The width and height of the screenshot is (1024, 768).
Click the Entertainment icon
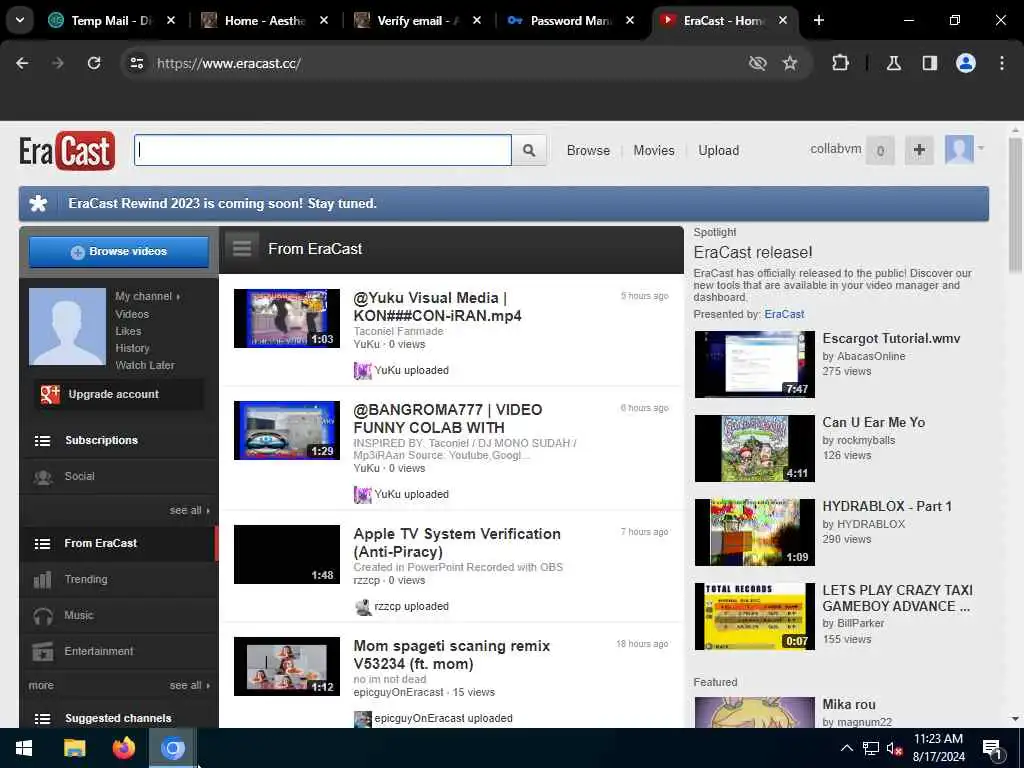(x=43, y=652)
